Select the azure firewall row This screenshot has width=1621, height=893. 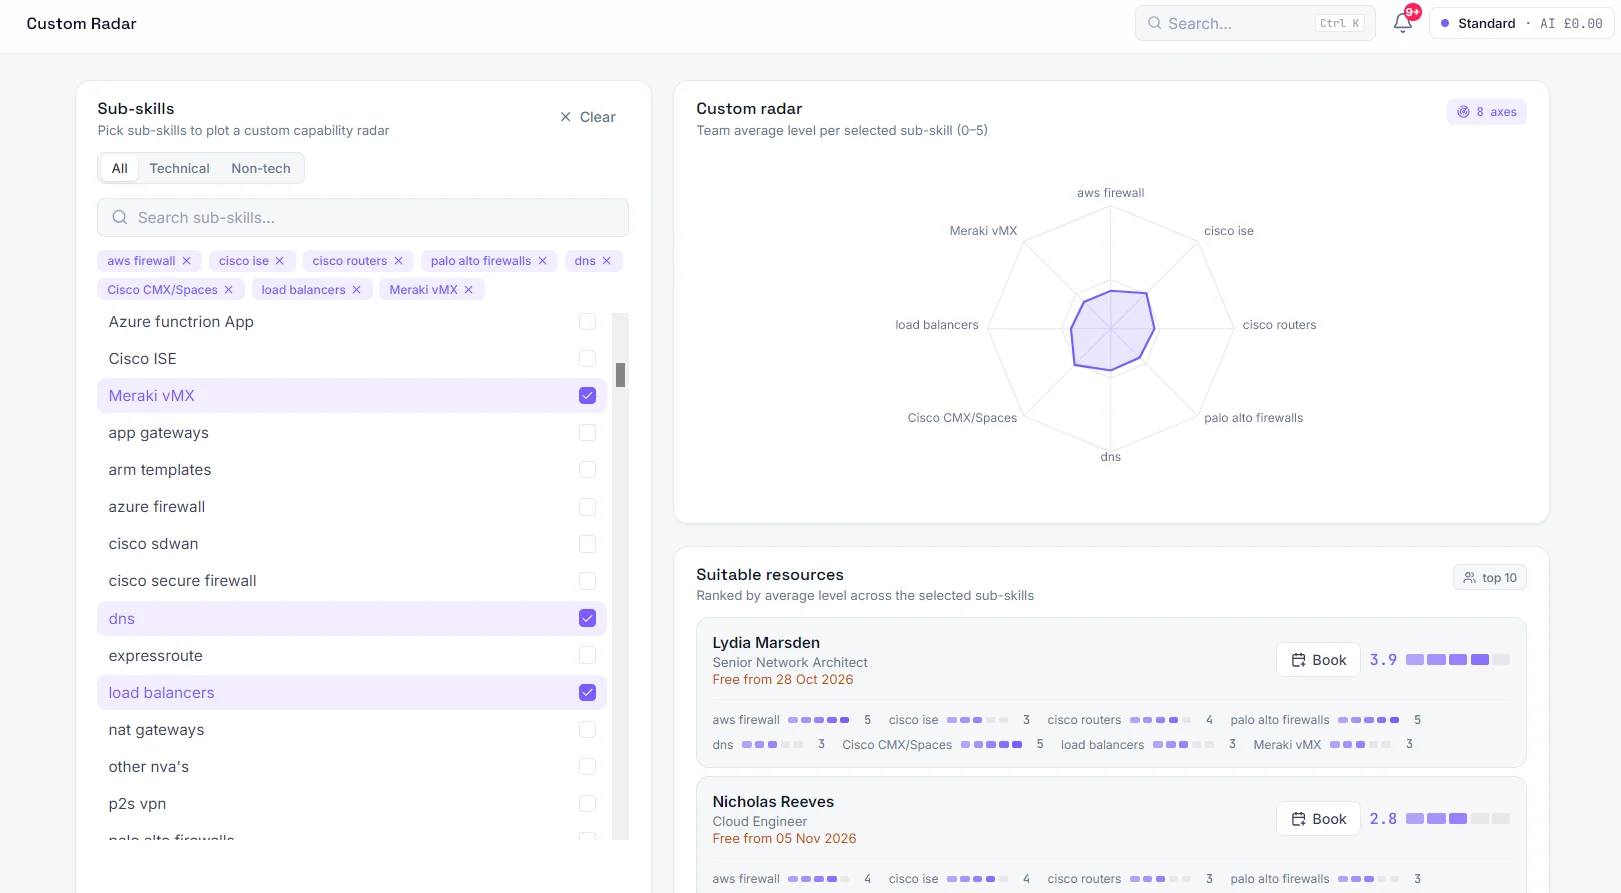coord(352,507)
